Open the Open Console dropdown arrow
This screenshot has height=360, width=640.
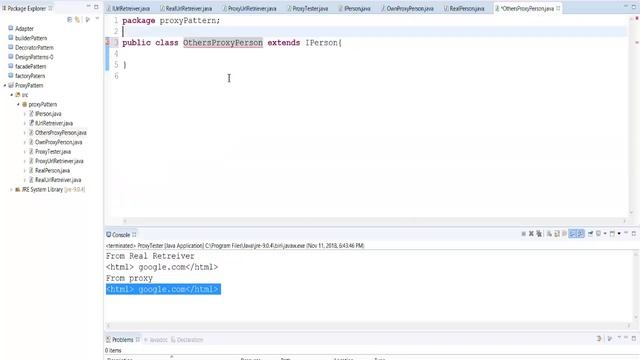619,233
